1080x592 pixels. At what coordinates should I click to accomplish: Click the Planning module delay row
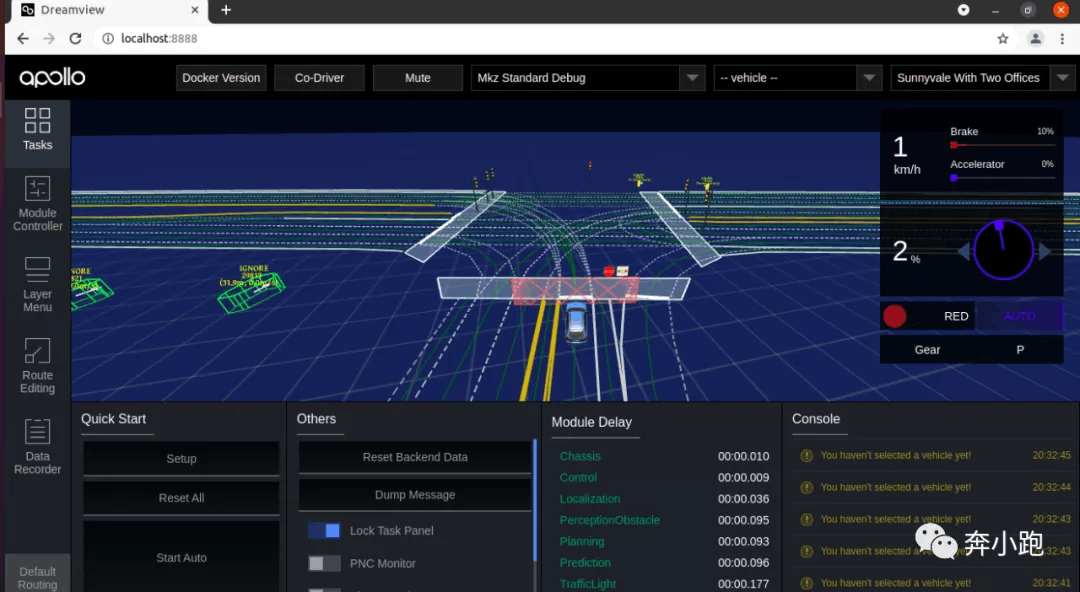[664, 542]
